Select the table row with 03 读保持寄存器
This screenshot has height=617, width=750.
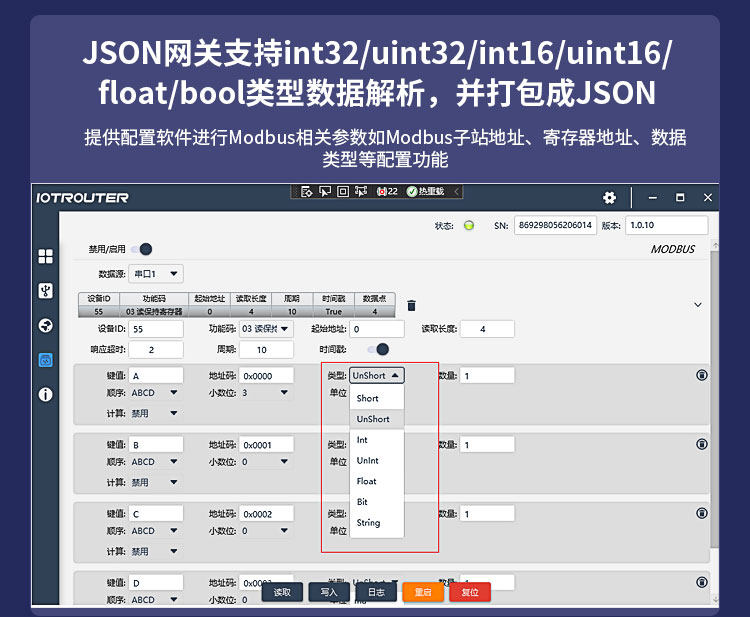pos(237,311)
